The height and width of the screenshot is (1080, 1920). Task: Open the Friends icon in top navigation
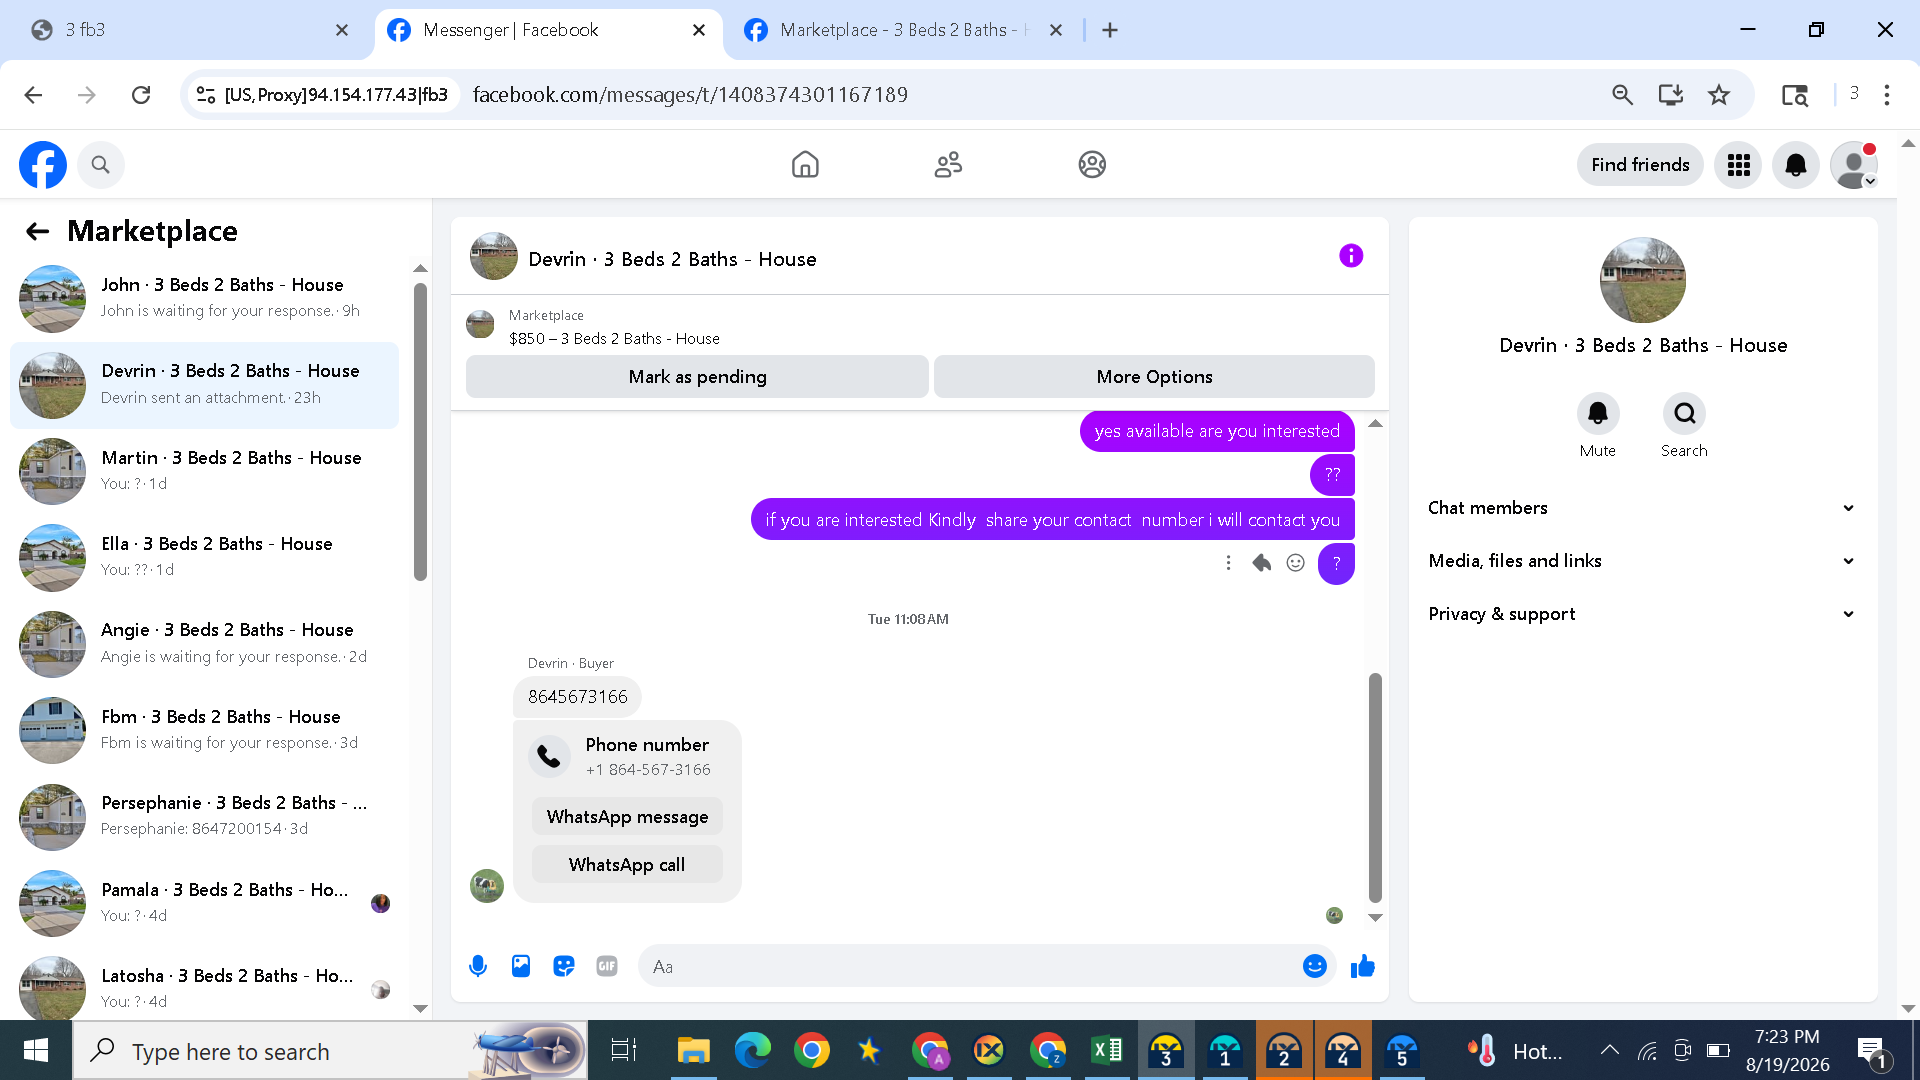948,164
